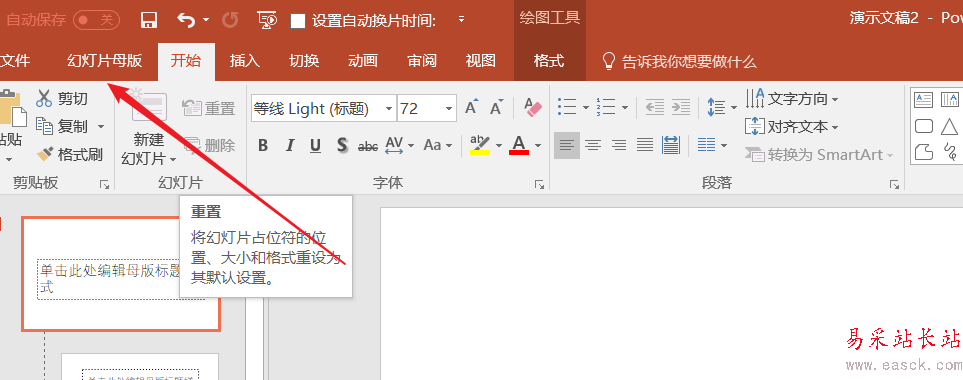Open the Paragraph dialog launcher
Screen dimensions: 963x380
(894, 184)
